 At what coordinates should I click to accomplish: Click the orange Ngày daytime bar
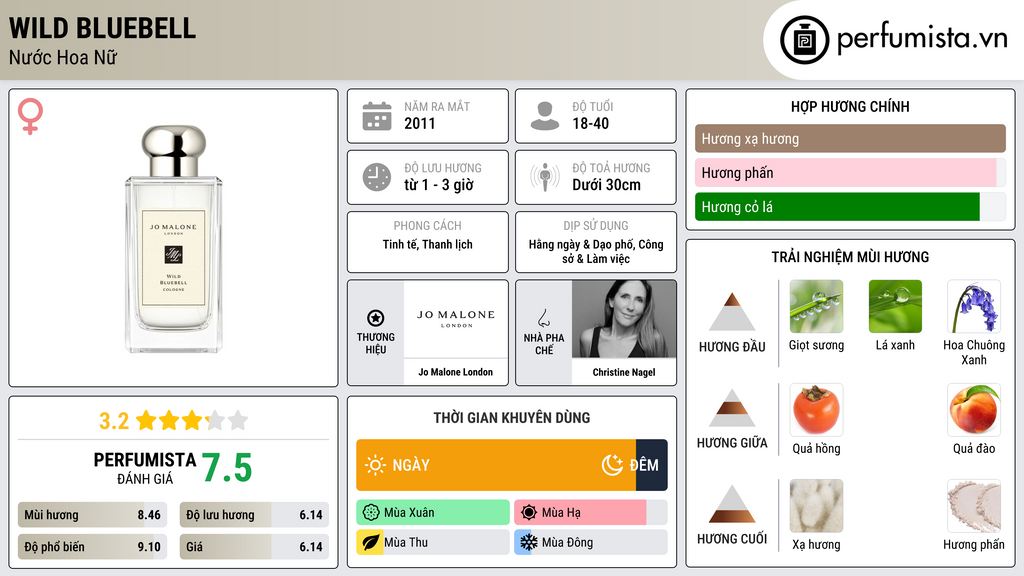click(x=496, y=465)
